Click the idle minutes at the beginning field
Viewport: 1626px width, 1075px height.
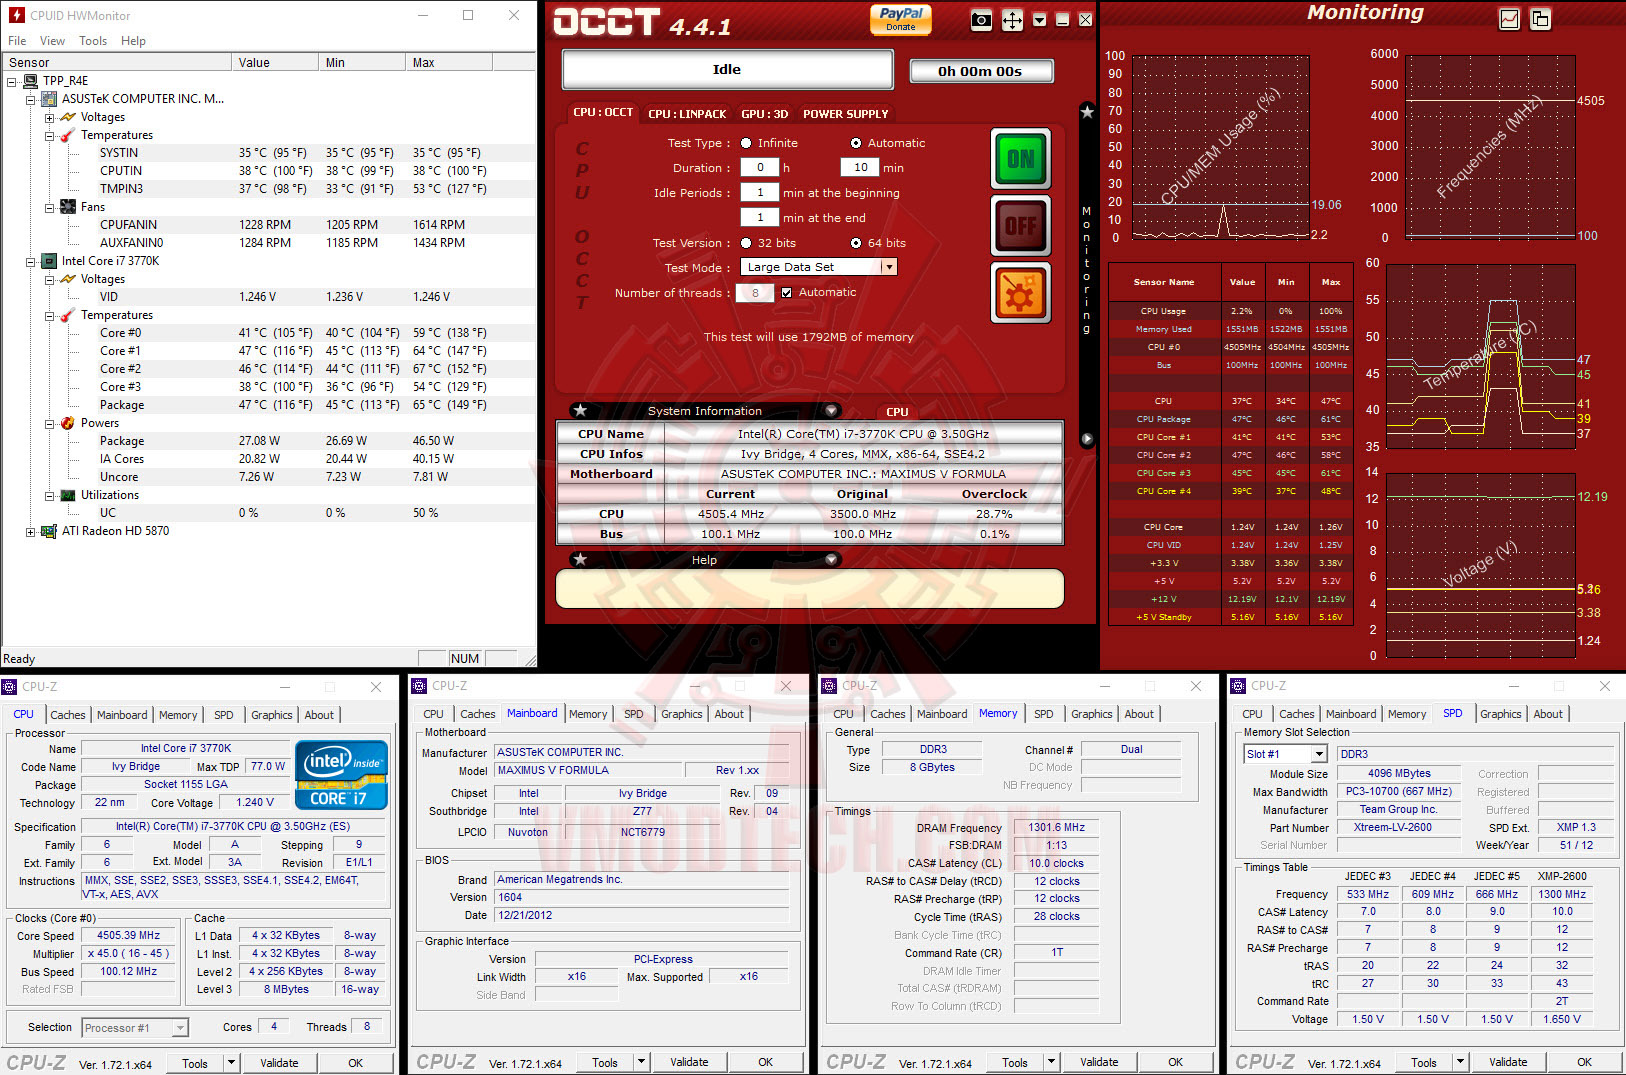(759, 193)
